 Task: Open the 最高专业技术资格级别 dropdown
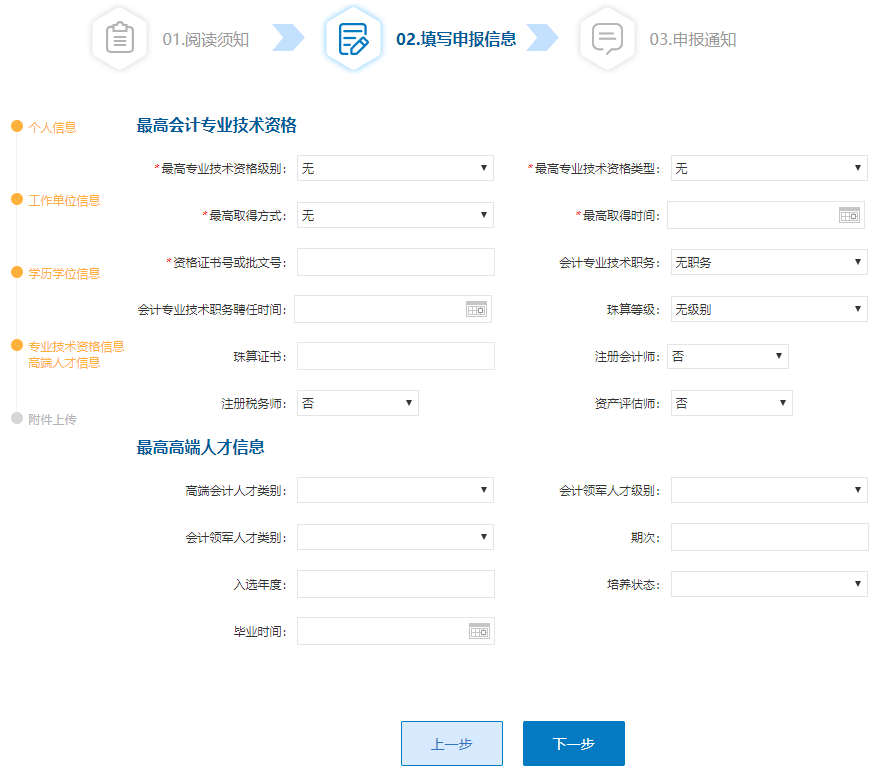[x=395, y=168]
